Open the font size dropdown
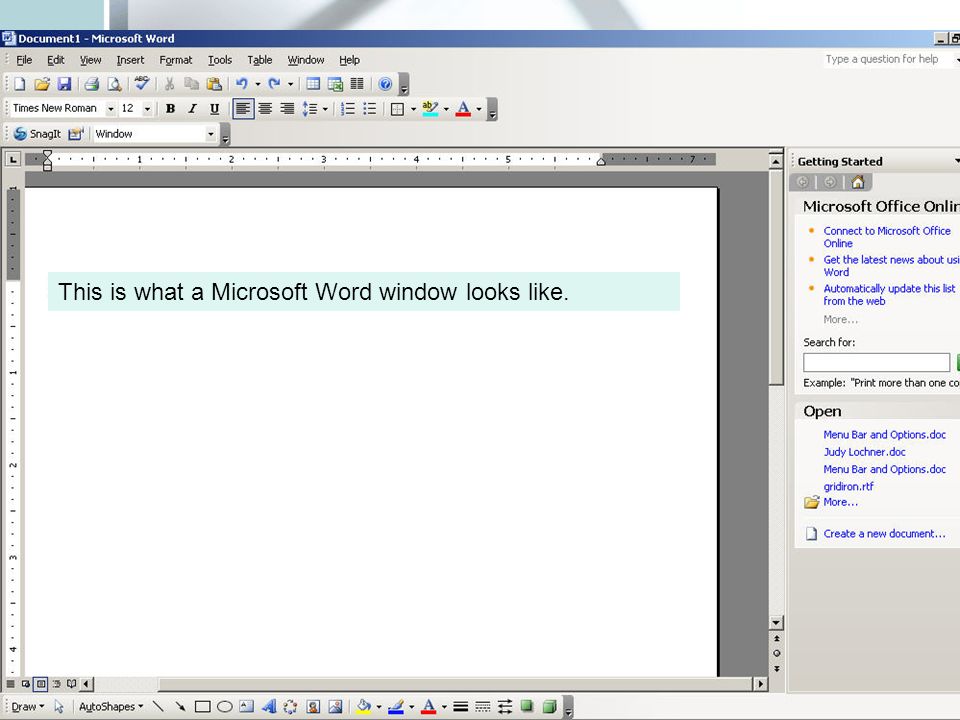The width and height of the screenshot is (960, 720). (147, 109)
